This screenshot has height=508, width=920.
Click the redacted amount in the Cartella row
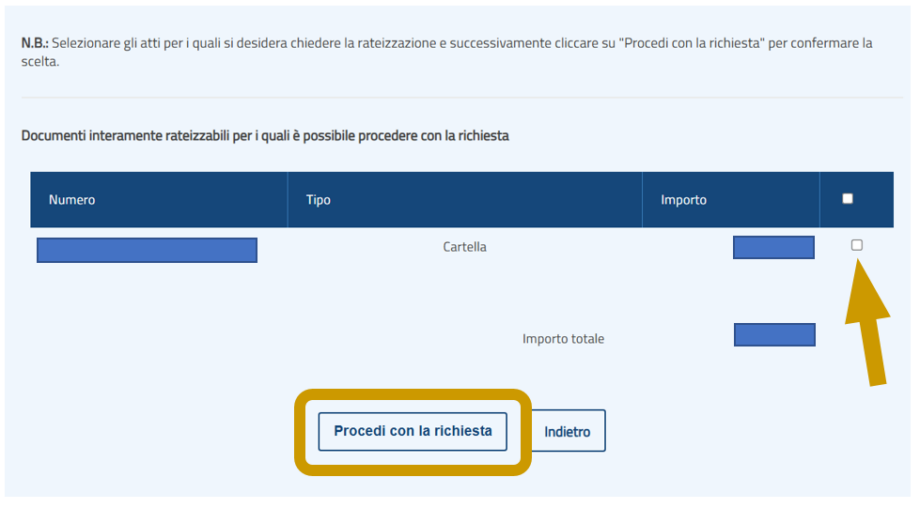[773, 247]
